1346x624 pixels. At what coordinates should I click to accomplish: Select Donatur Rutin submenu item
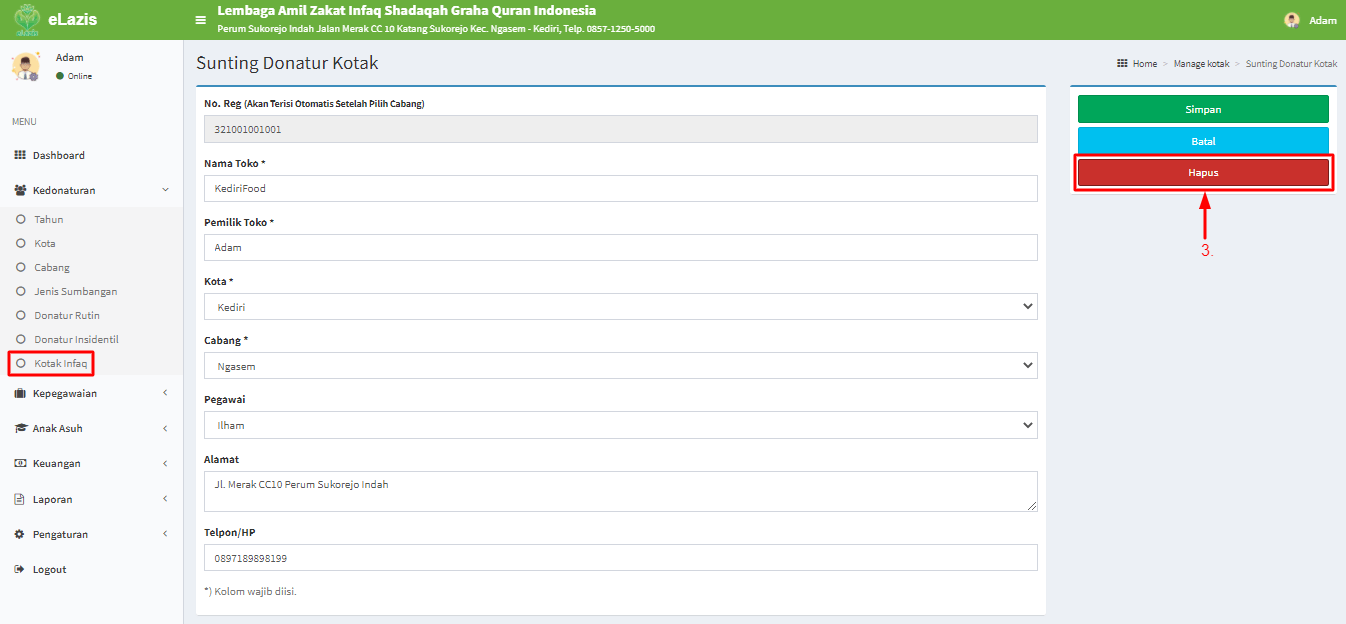(67, 315)
